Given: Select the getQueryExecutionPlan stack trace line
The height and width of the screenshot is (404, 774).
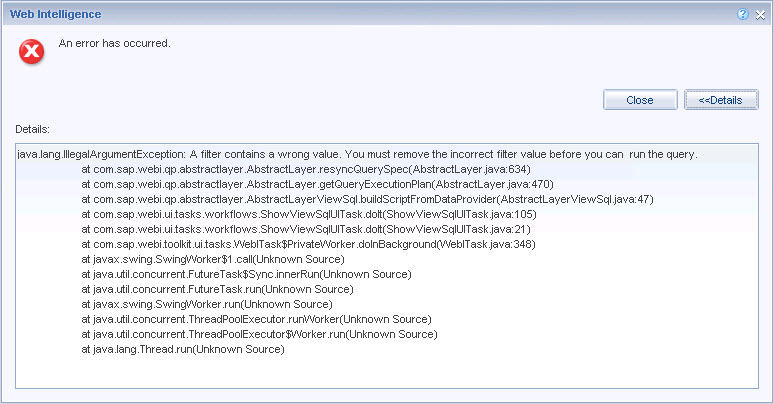Looking at the screenshot, I should coord(317,184).
